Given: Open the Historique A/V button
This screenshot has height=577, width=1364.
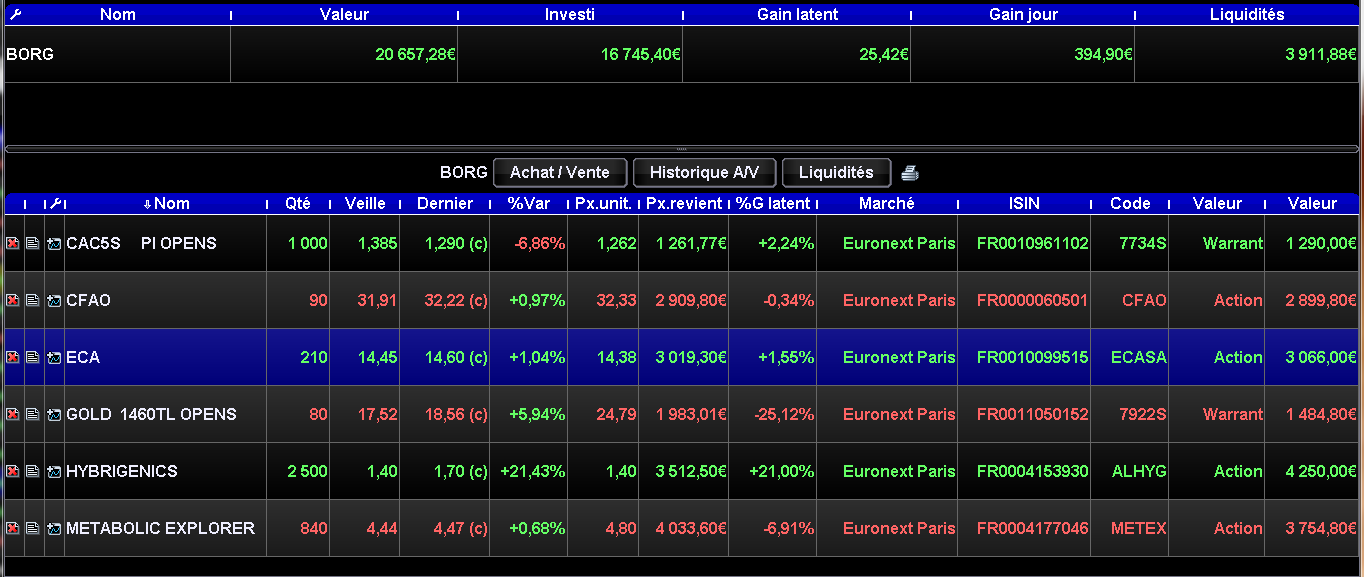Looking at the screenshot, I should tap(704, 172).
